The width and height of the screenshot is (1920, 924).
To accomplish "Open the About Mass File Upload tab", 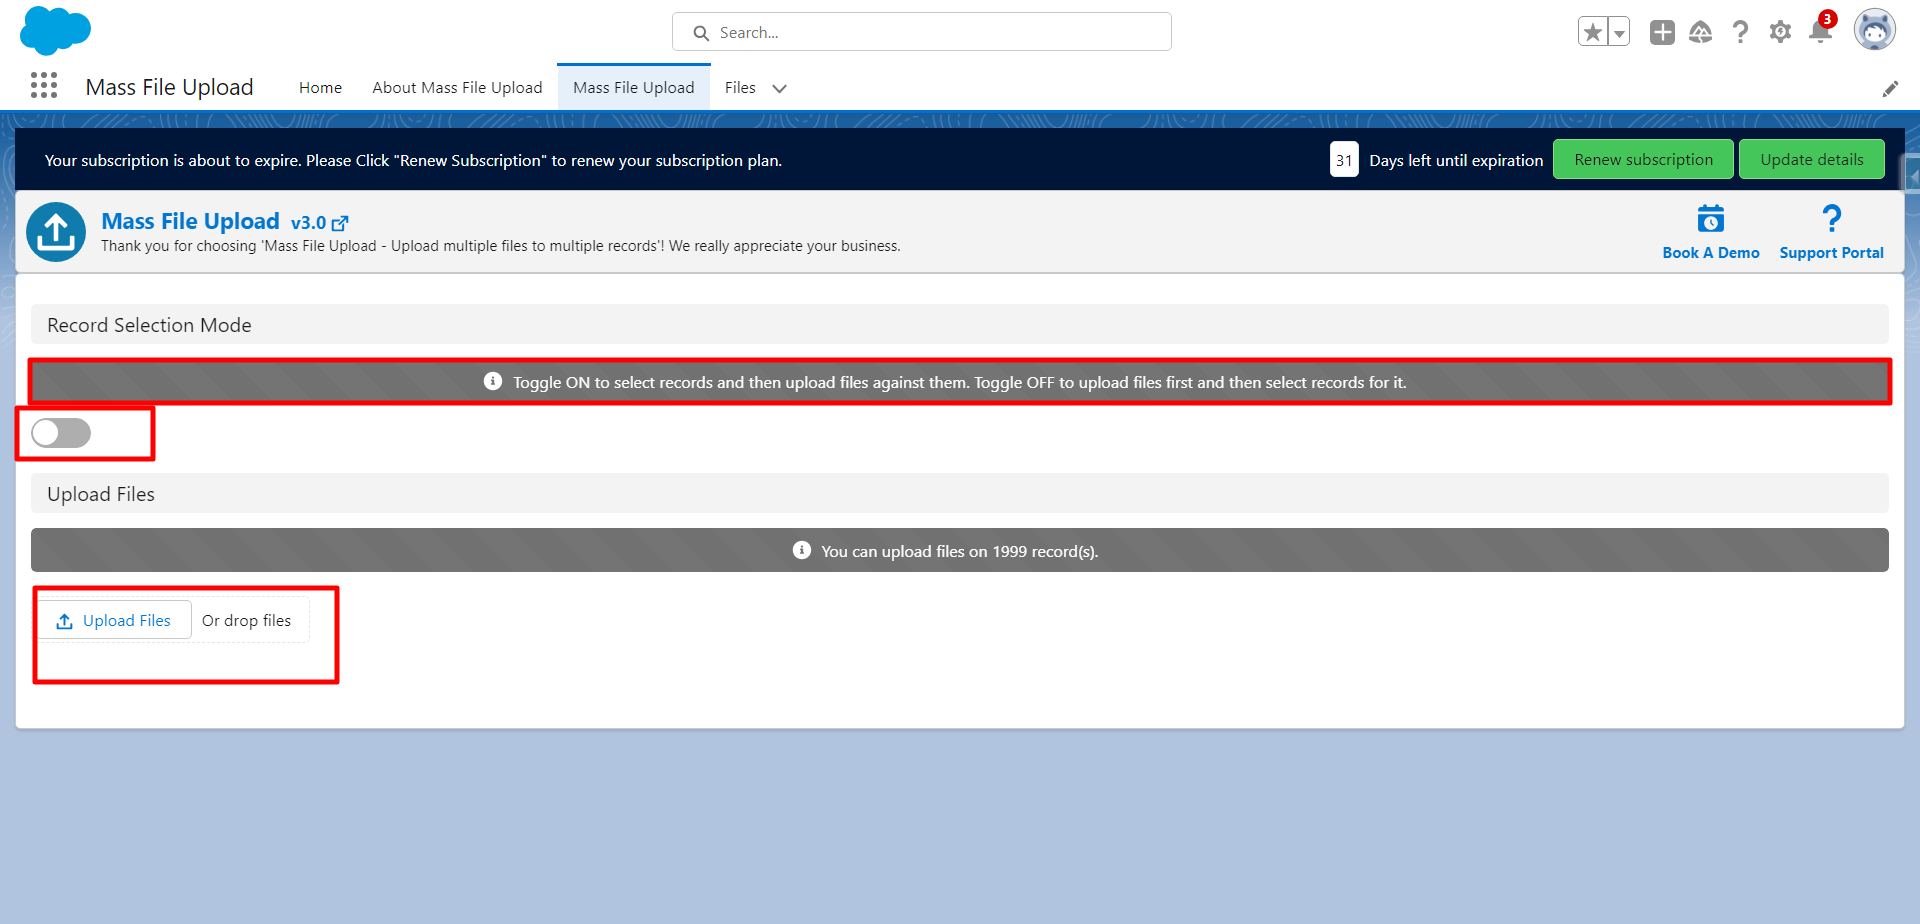I will click(457, 88).
